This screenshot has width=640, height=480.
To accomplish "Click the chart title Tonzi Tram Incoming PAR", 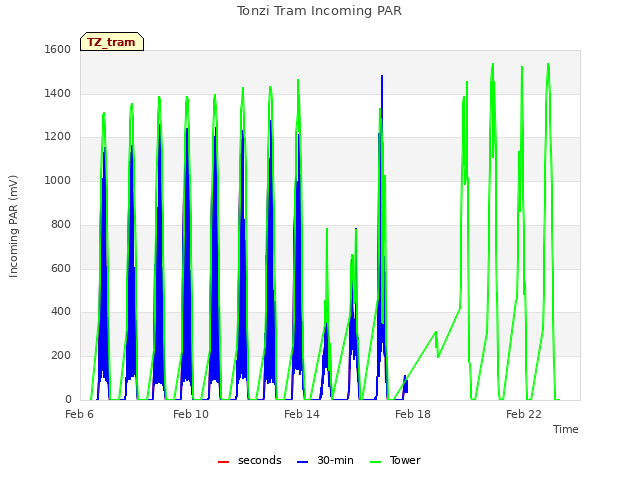I will (x=320, y=11).
